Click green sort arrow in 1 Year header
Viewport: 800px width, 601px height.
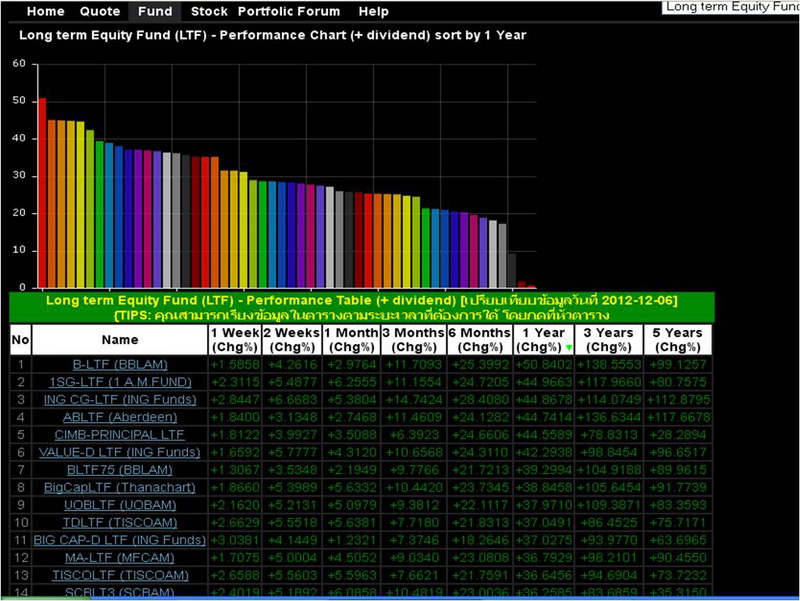(x=569, y=348)
